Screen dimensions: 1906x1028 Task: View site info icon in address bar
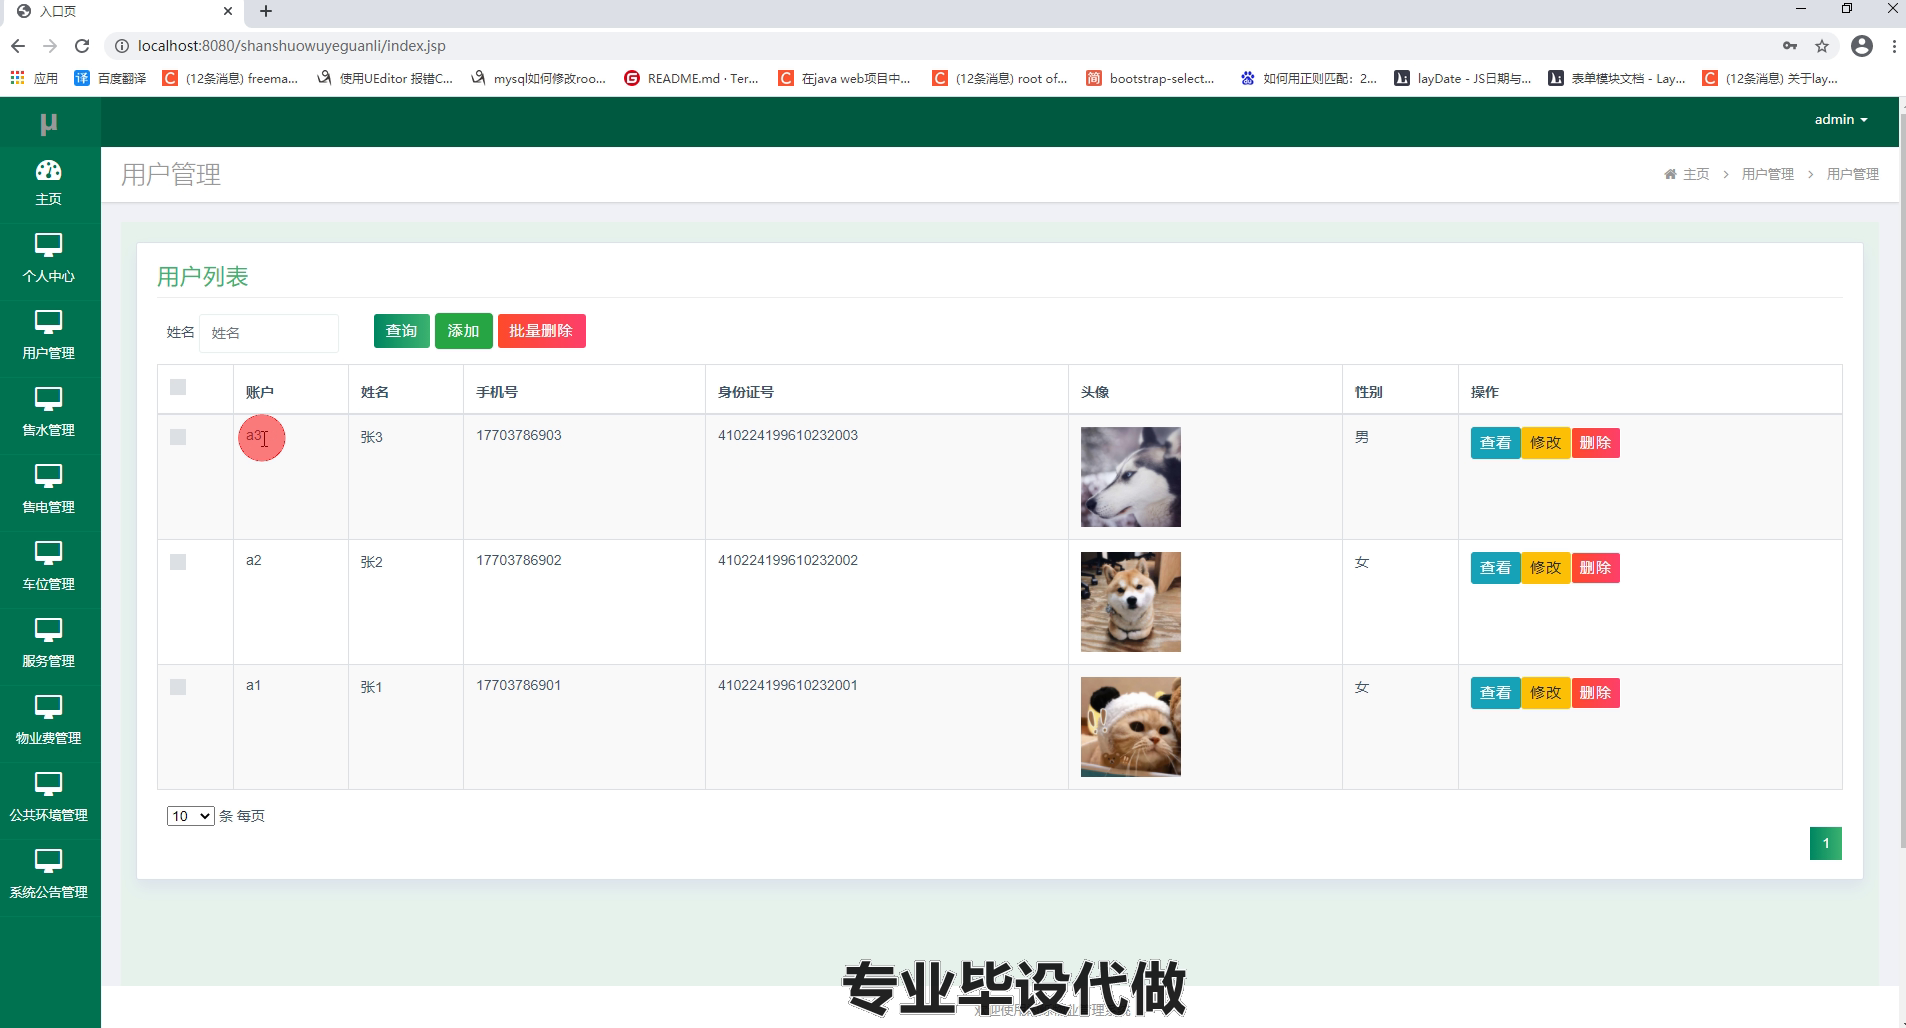(x=122, y=46)
